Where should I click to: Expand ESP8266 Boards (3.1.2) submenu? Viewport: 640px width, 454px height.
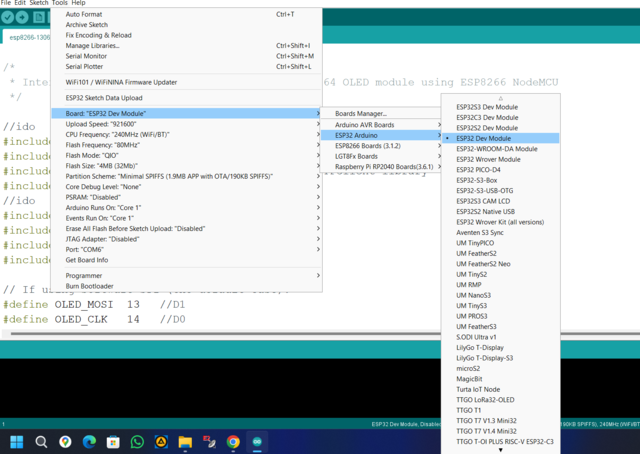pyautogui.click(x=381, y=146)
